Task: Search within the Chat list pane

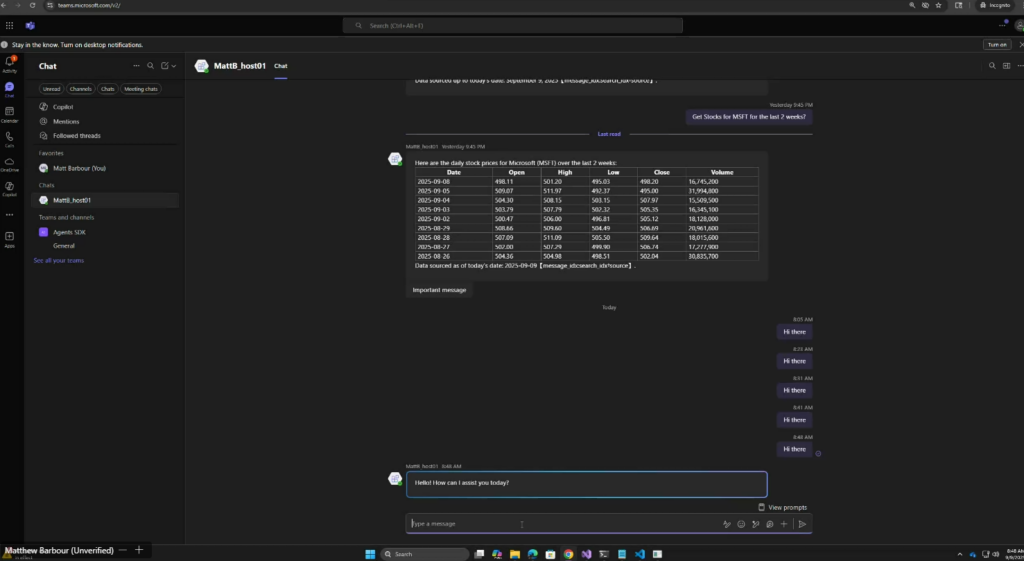Action: (150, 65)
